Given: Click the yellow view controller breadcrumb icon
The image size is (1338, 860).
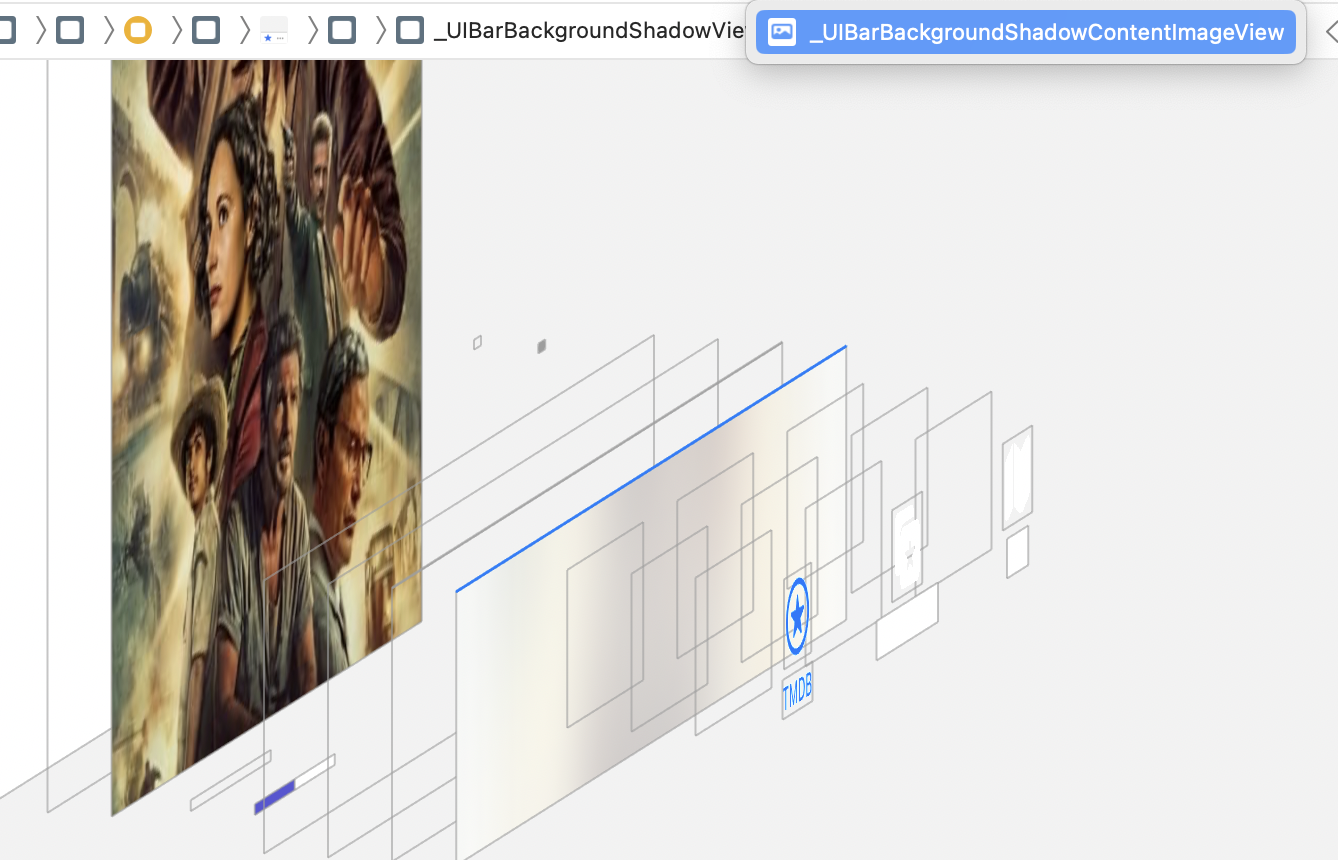Looking at the screenshot, I should point(138,30).
